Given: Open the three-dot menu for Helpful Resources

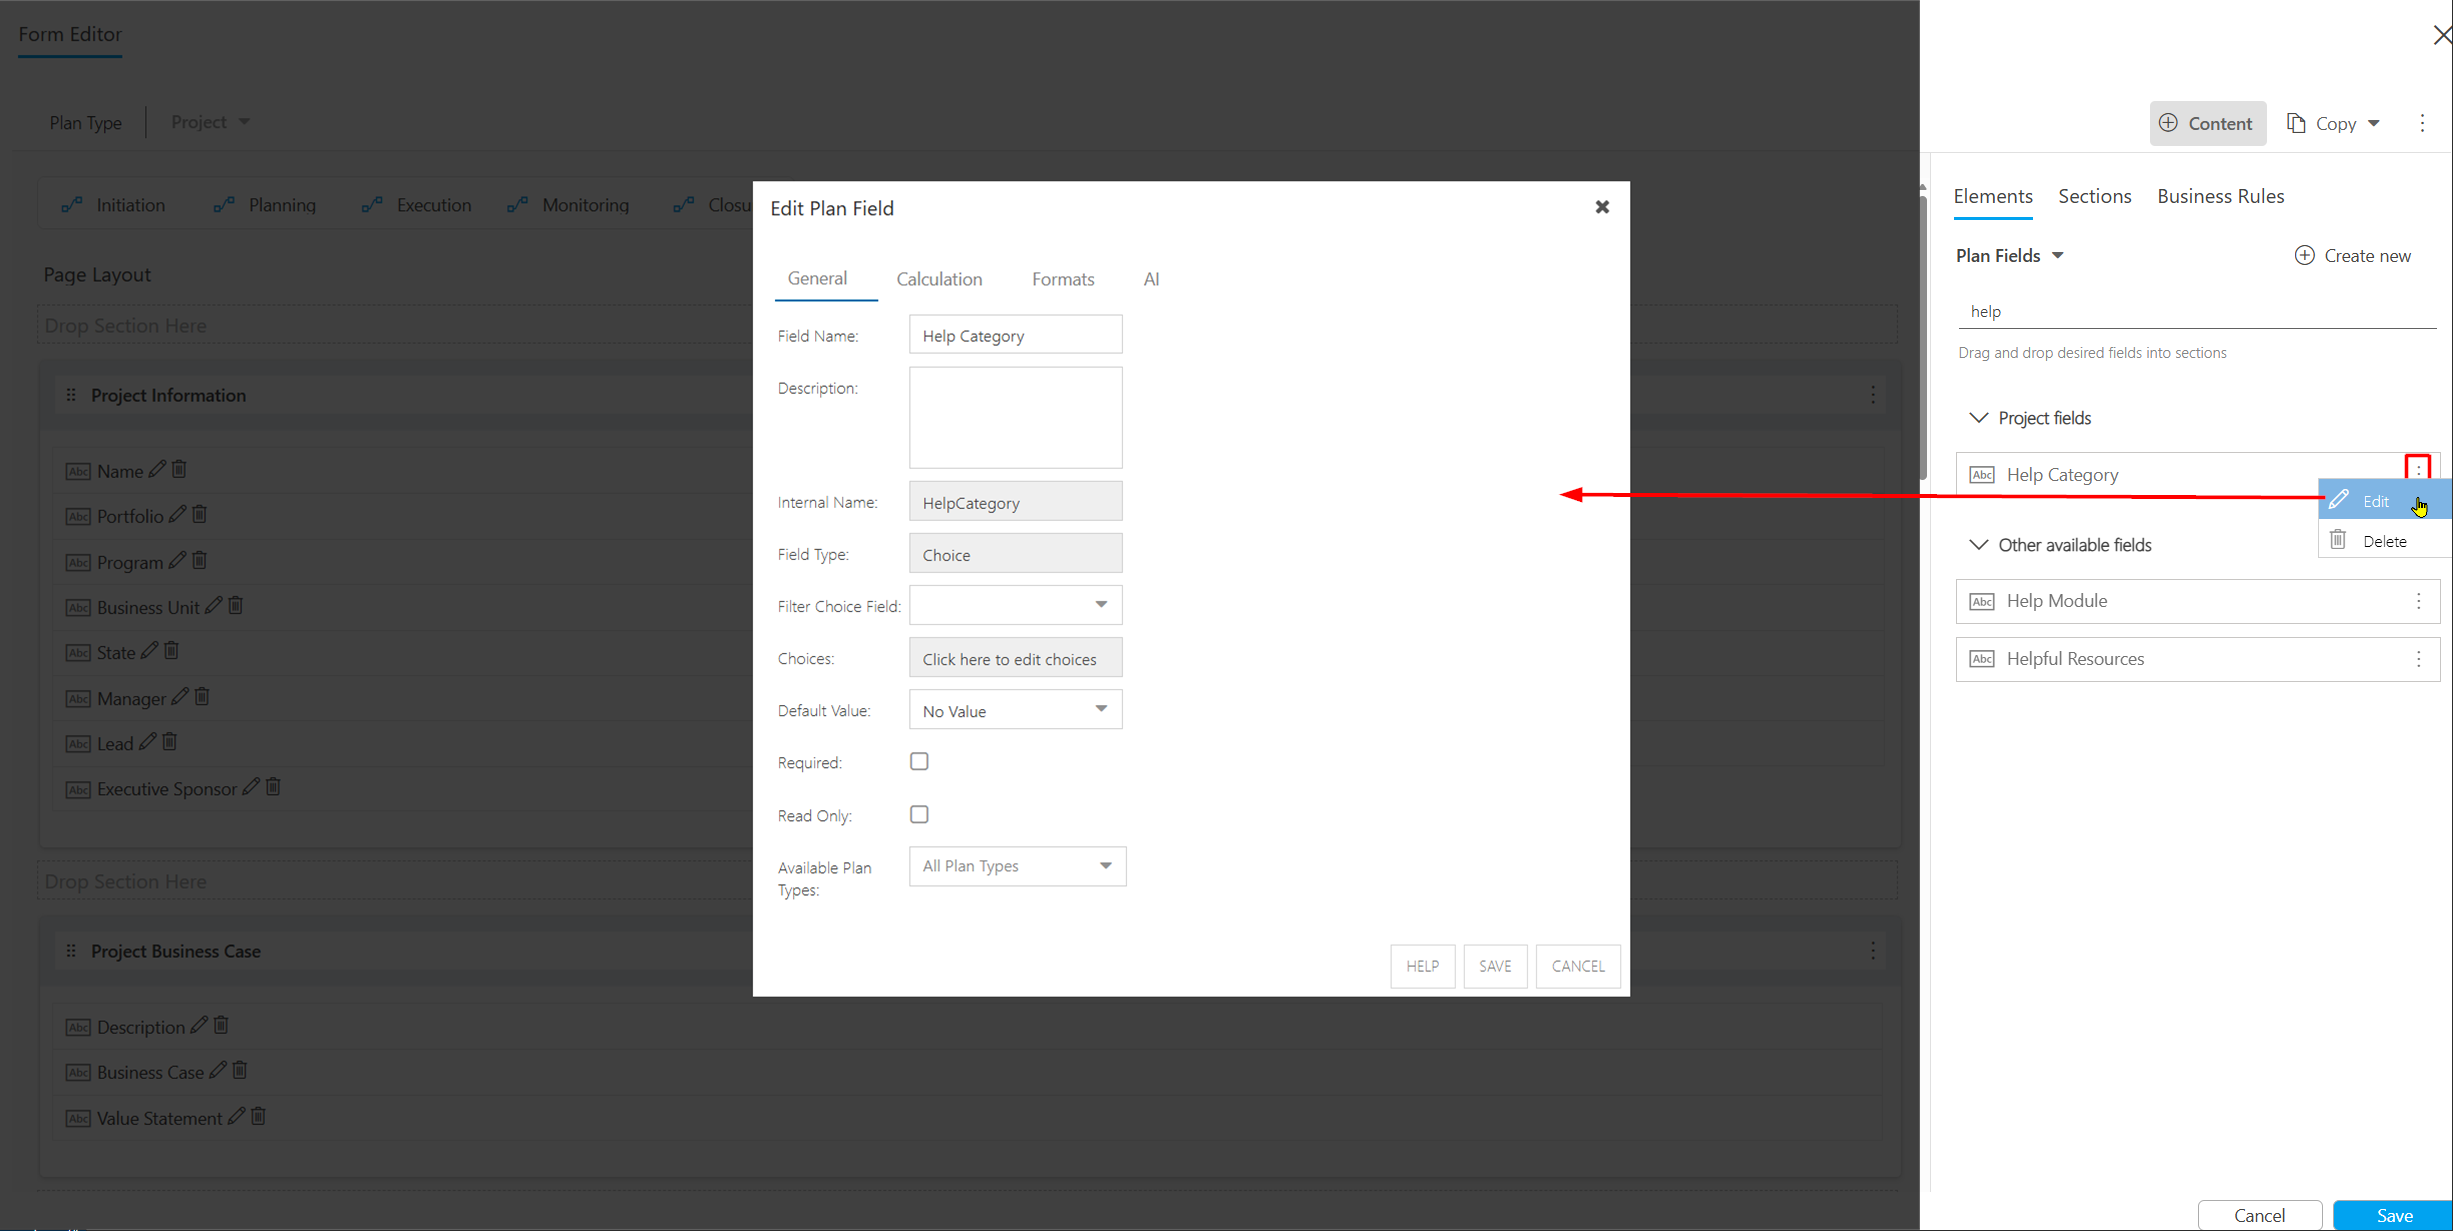Looking at the screenshot, I should (2418, 659).
